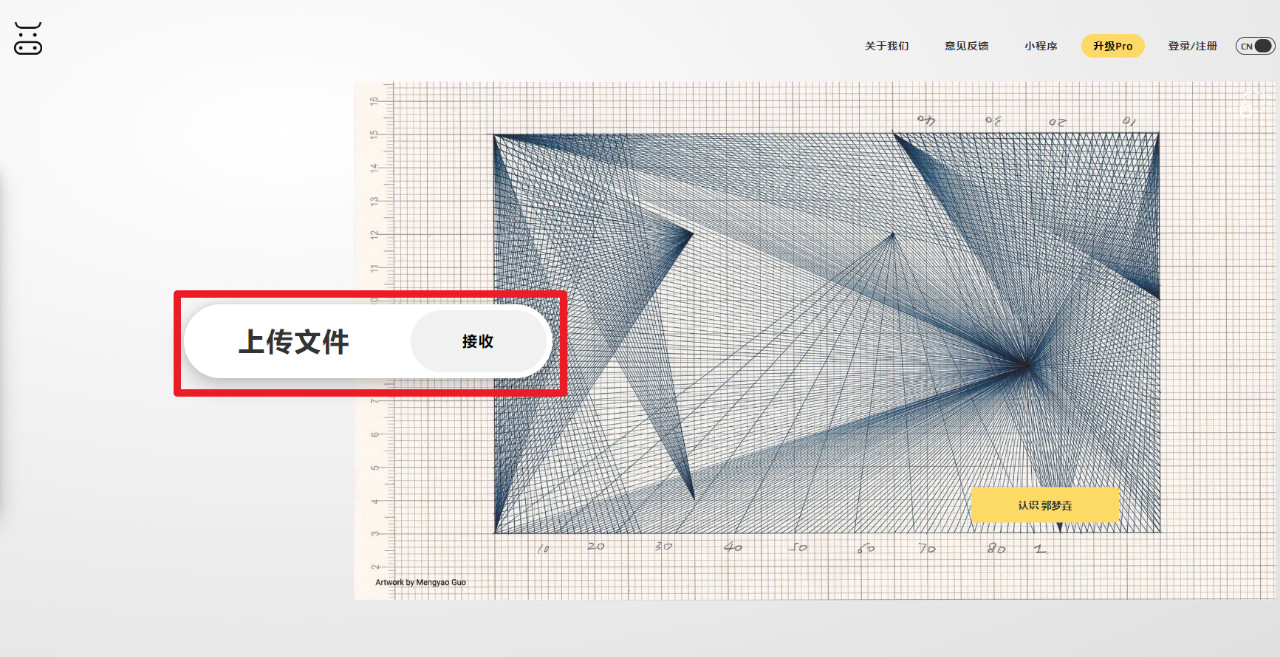The width and height of the screenshot is (1280, 657).
Task: Open the 关于我们 menu item
Action: tap(884, 45)
